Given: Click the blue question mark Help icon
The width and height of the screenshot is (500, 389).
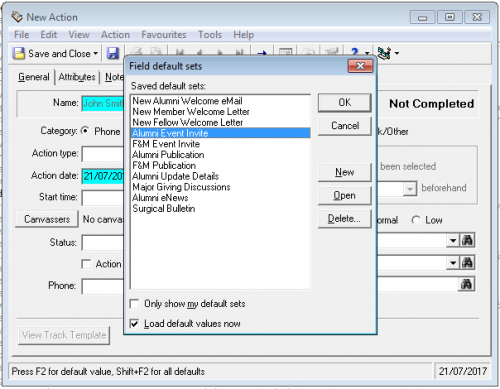Looking at the screenshot, I should 355,52.
